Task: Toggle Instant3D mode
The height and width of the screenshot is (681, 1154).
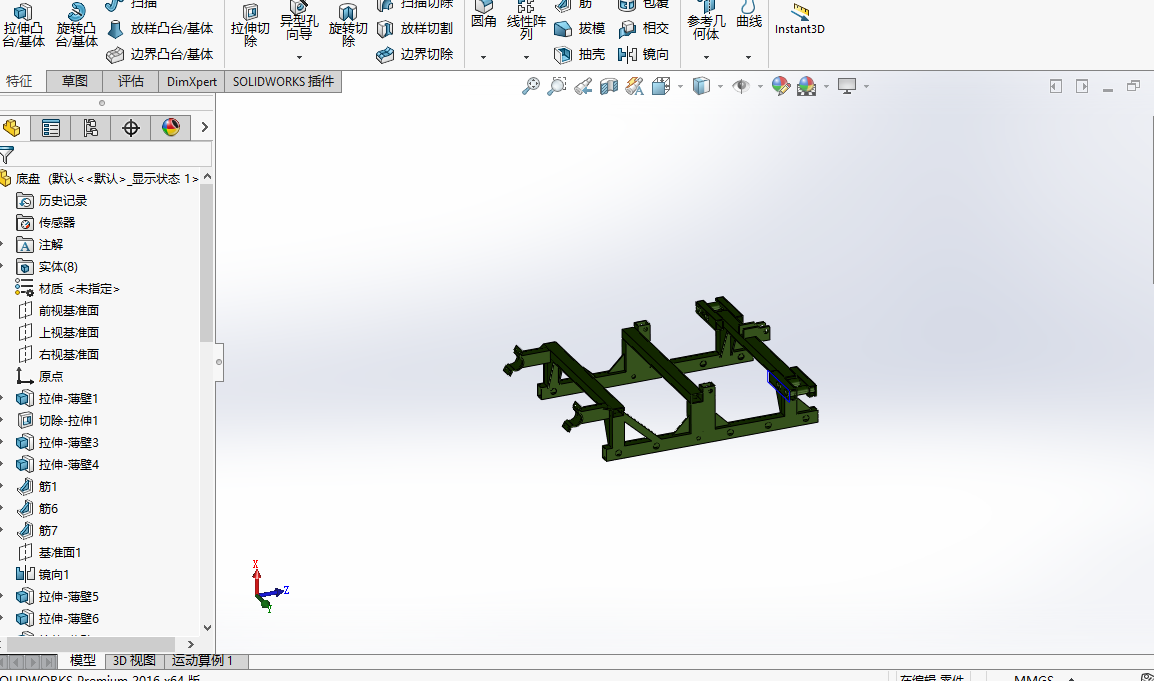Action: [799, 21]
